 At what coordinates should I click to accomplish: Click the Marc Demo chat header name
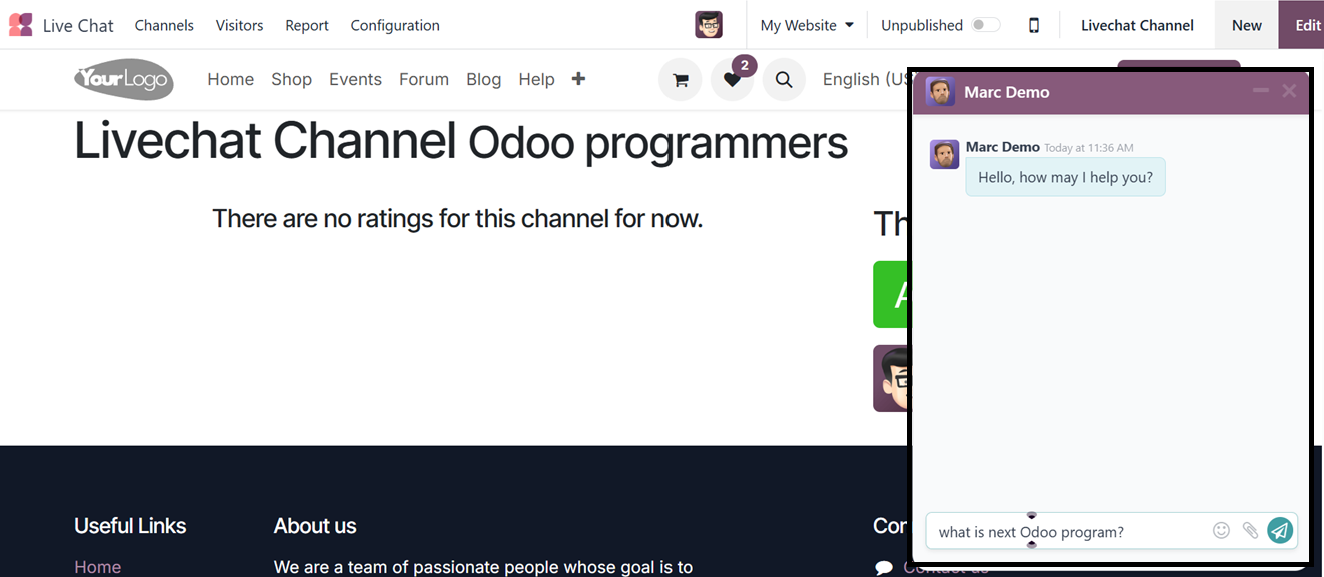point(1007,92)
